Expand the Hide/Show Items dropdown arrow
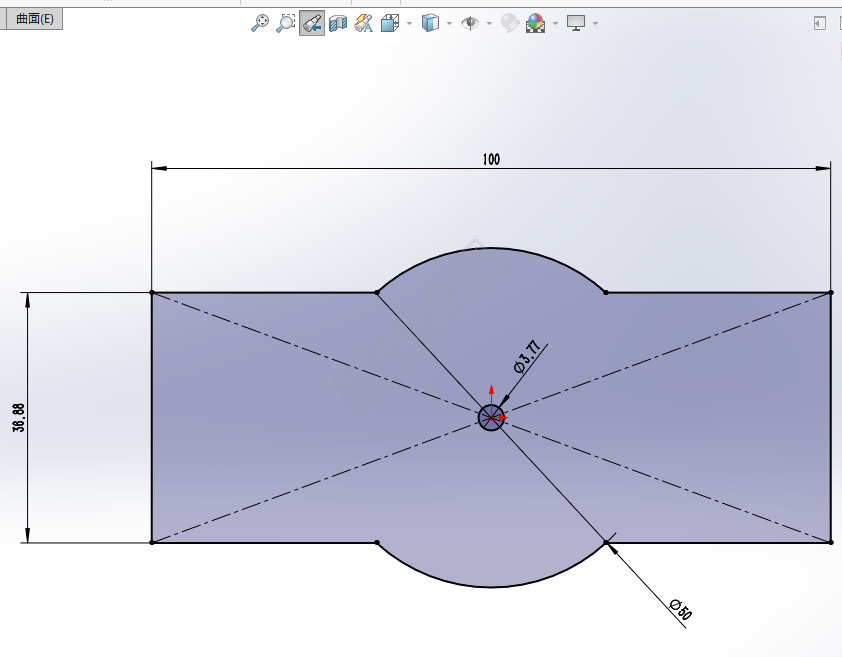 (487, 23)
